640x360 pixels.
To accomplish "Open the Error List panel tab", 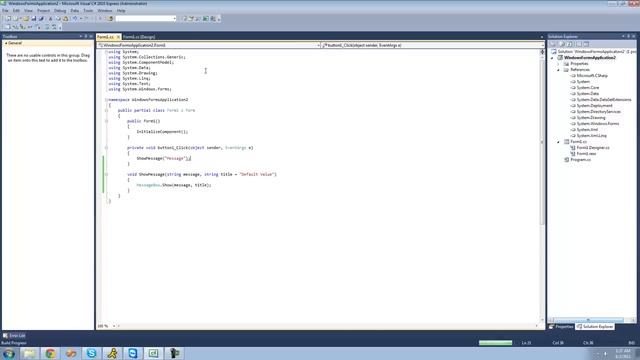I will [x=14, y=336].
